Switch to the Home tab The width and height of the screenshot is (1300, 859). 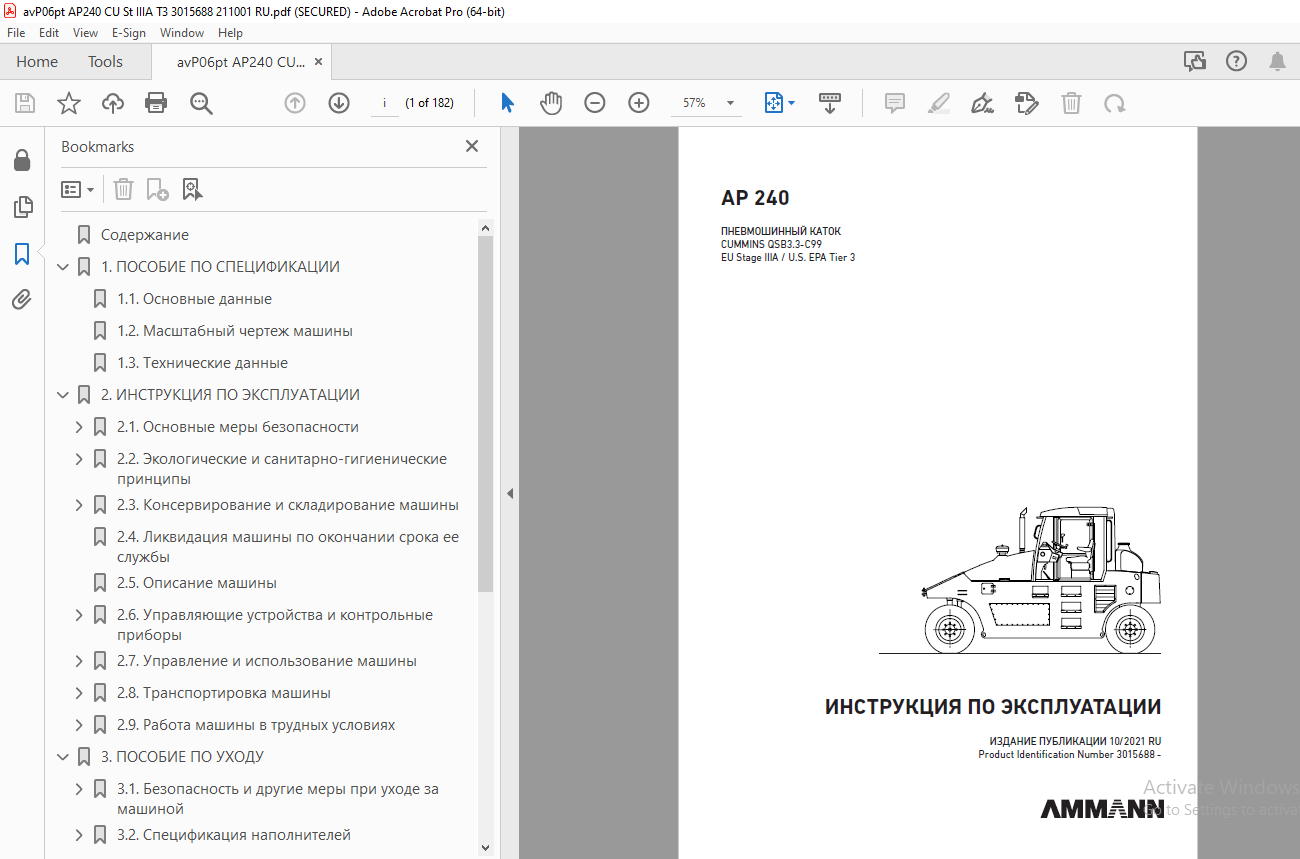coord(37,62)
